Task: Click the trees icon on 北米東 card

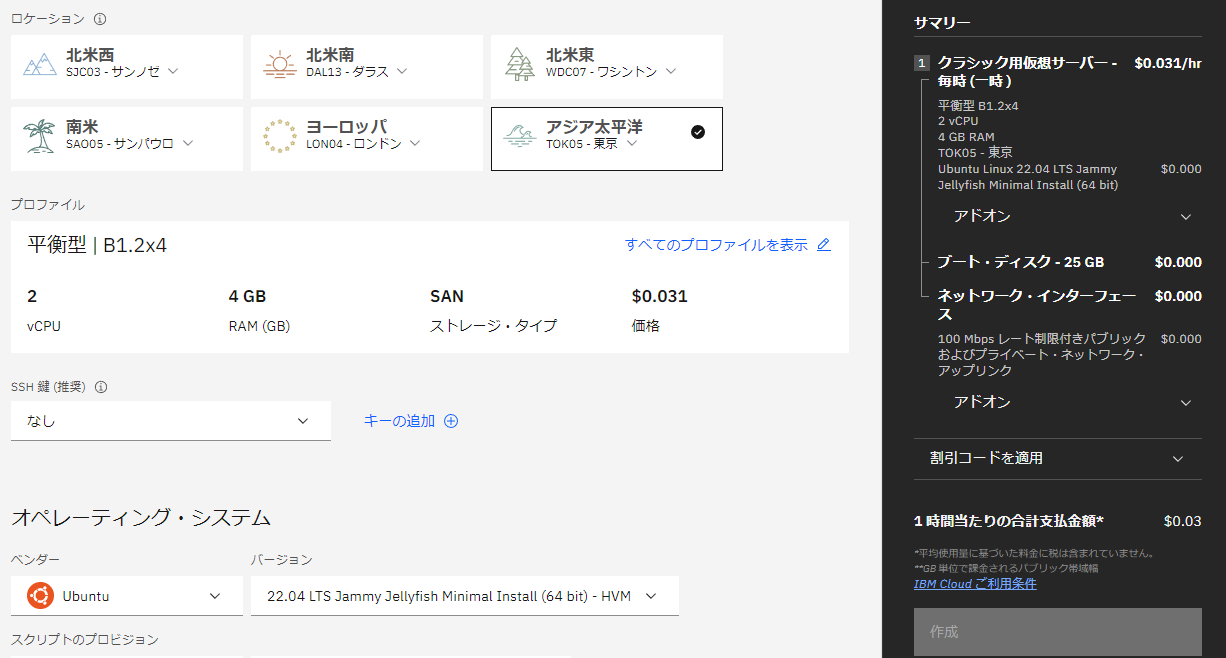Action: (520, 64)
